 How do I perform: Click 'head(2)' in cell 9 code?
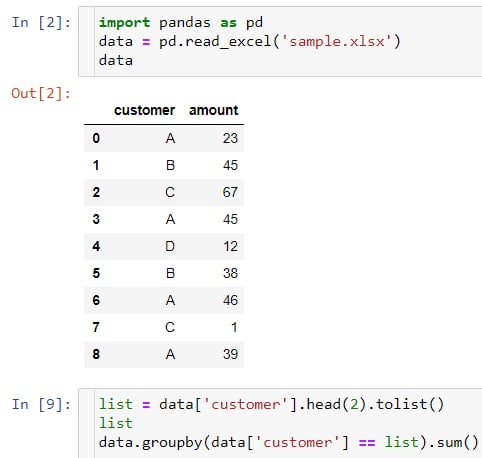tap(337, 404)
